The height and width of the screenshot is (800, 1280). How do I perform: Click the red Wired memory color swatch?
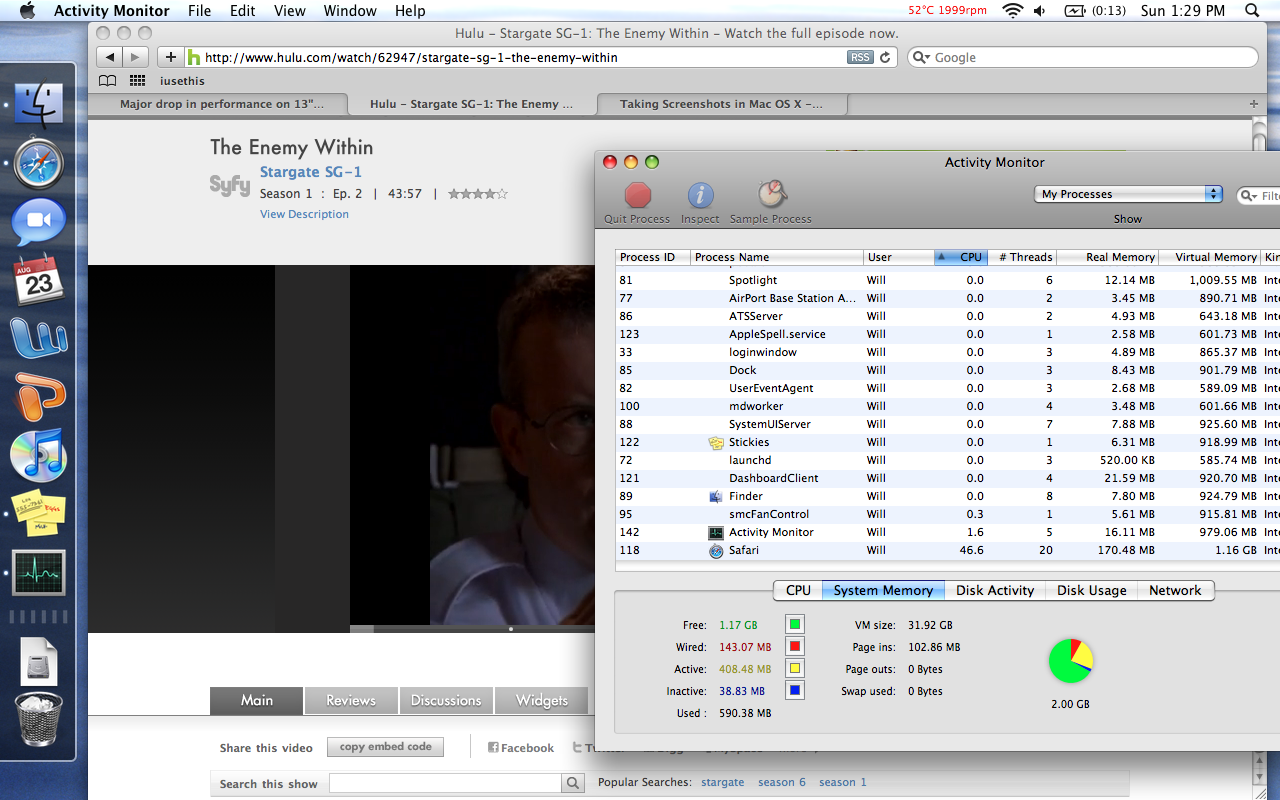click(794, 647)
